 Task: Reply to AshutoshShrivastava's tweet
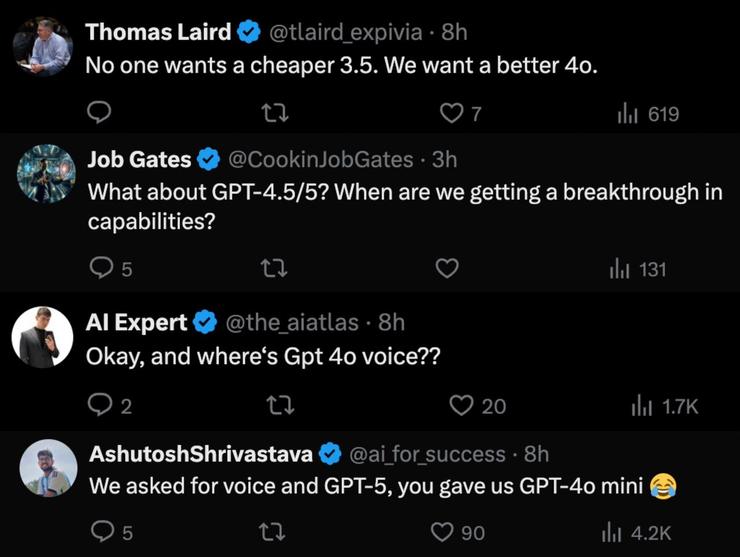pos(102,532)
